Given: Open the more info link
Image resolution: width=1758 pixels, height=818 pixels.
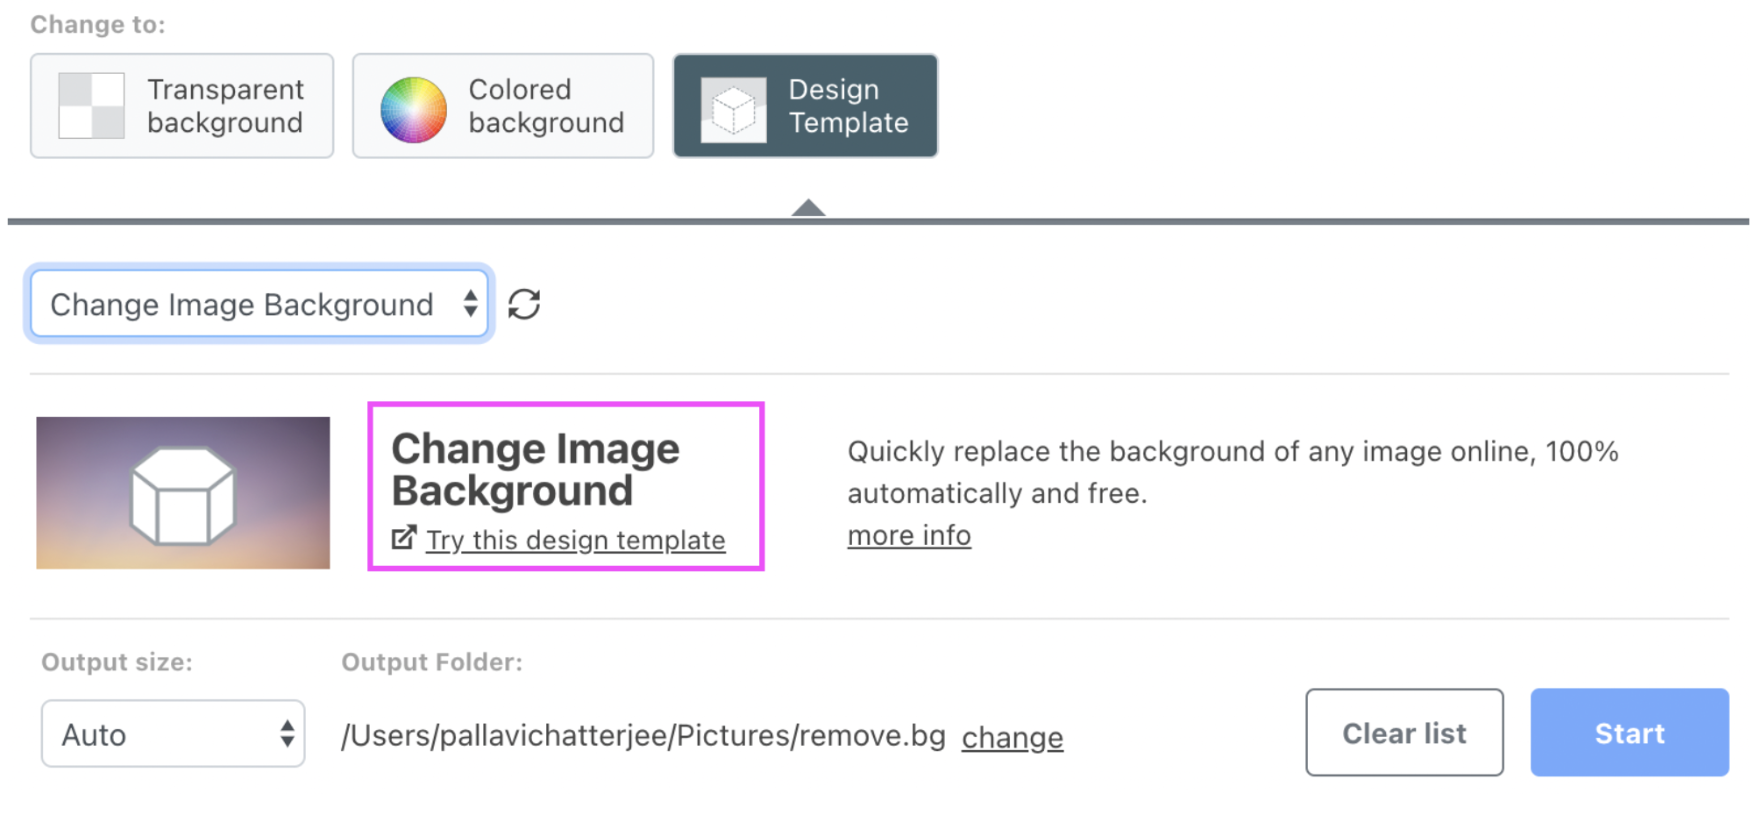Looking at the screenshot, I should [x=909, y=536].
